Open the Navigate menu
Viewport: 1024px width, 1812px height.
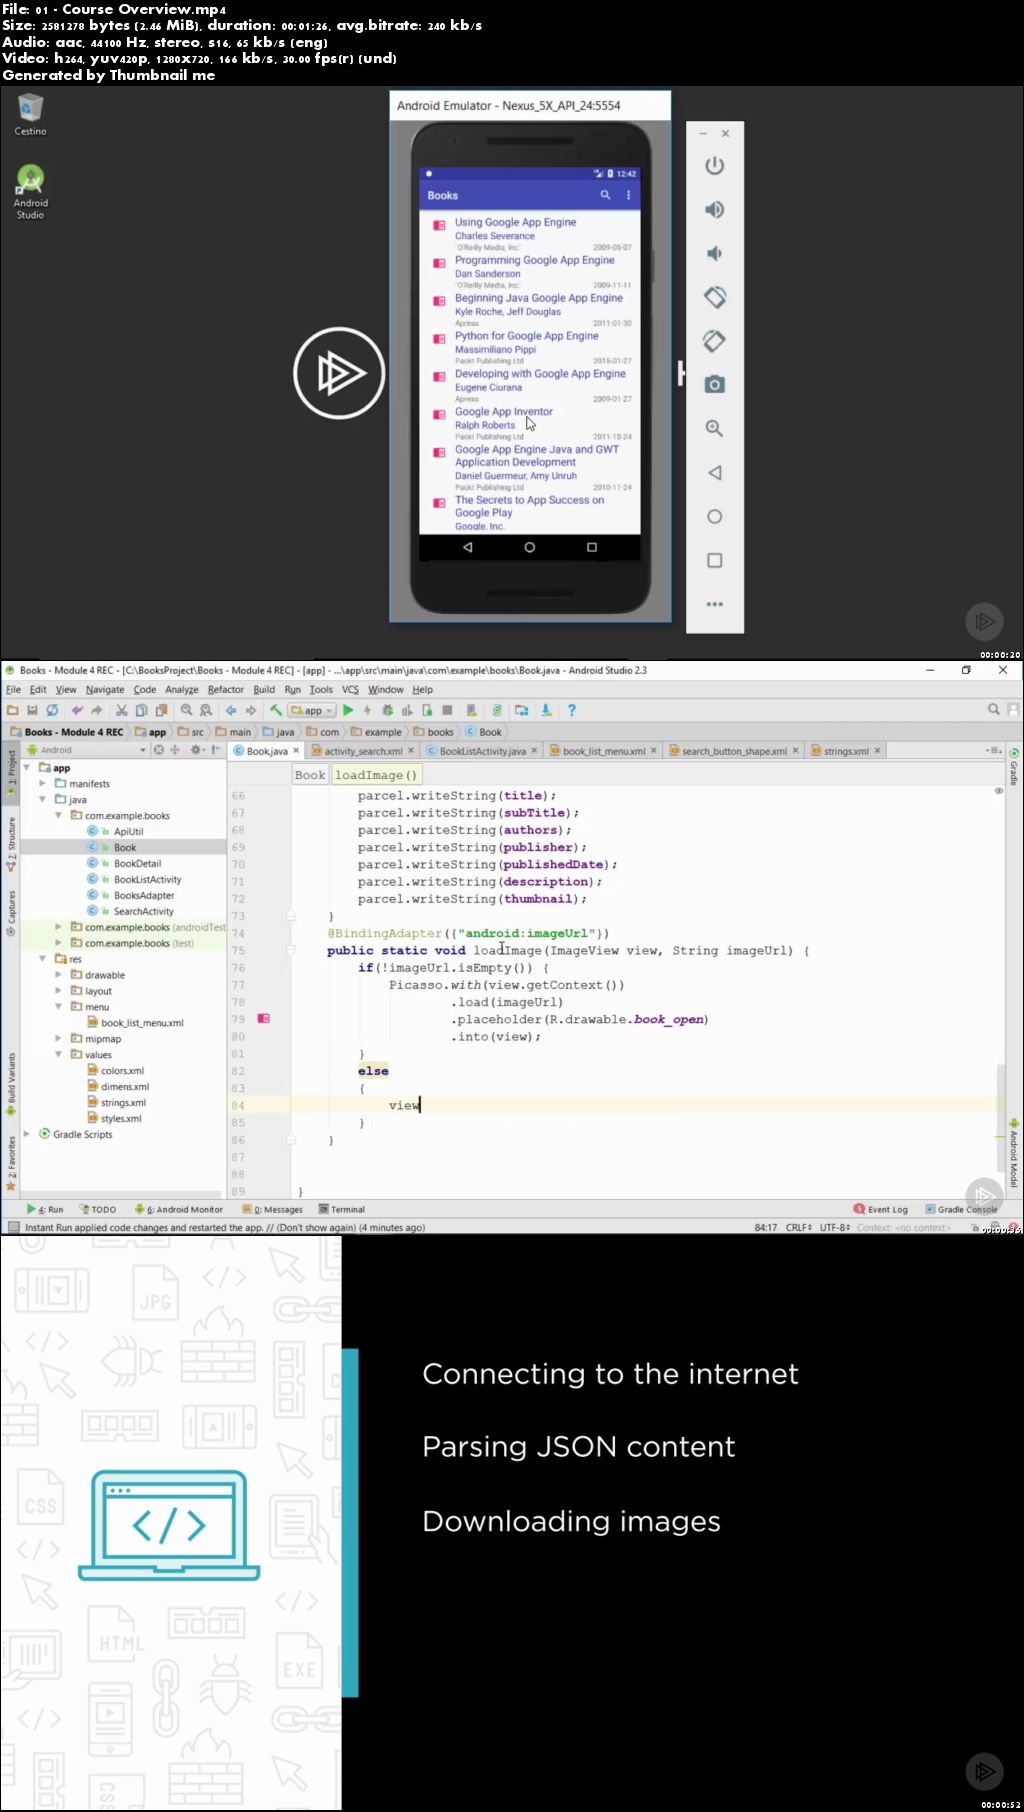105,689
